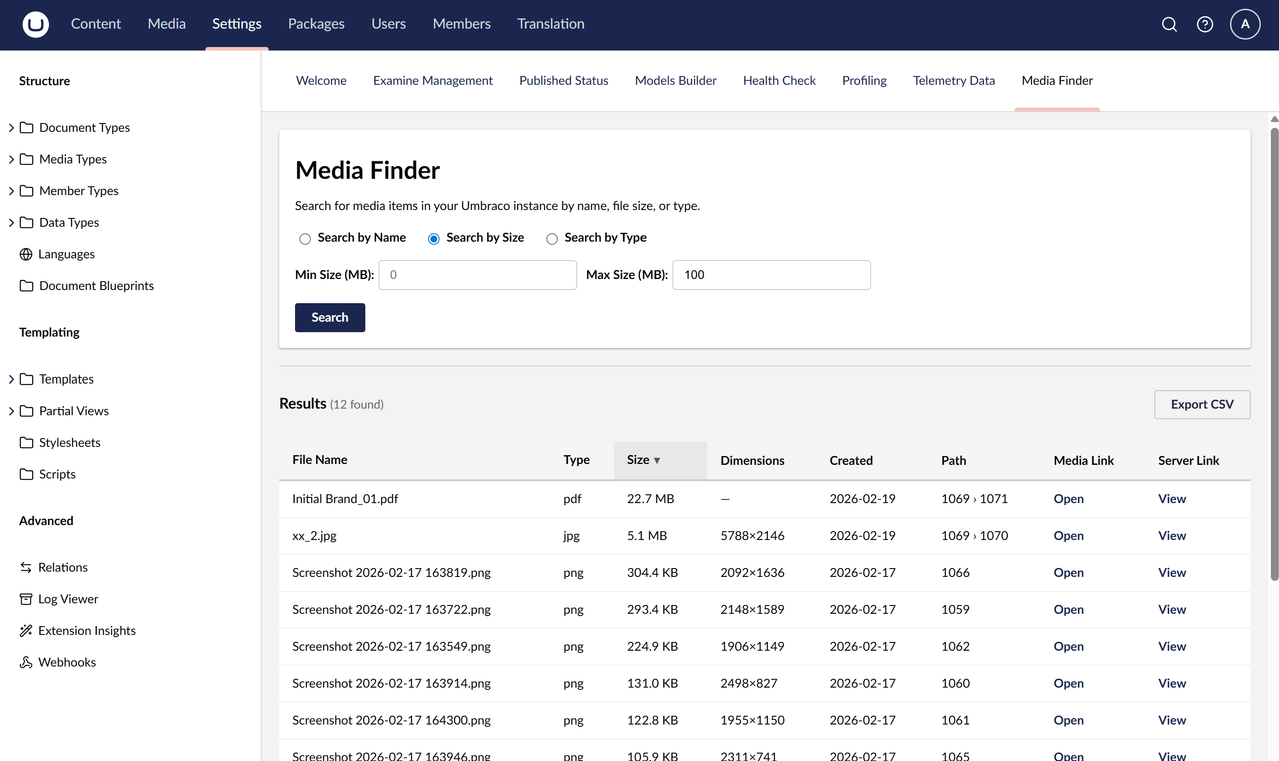
Task: Expand the Templates folder chevron
Action: pyautogui.click(x=11, y=379)
